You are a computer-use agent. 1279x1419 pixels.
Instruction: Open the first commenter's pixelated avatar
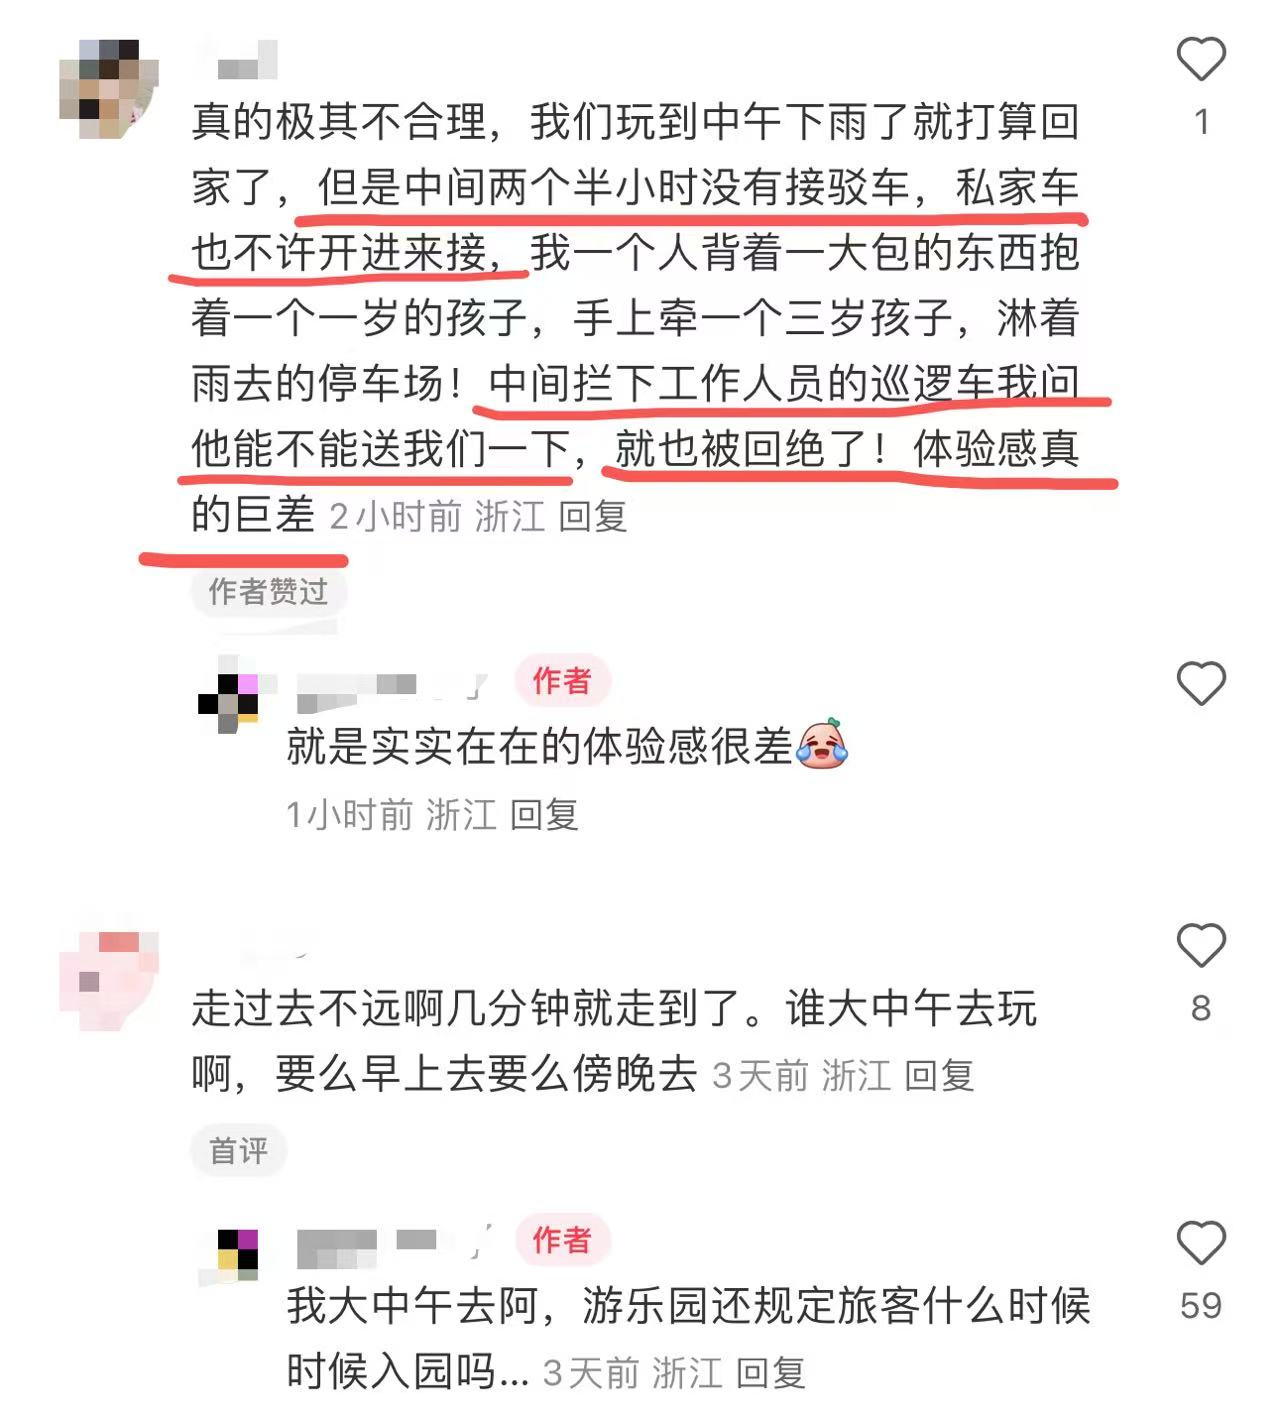109,89
